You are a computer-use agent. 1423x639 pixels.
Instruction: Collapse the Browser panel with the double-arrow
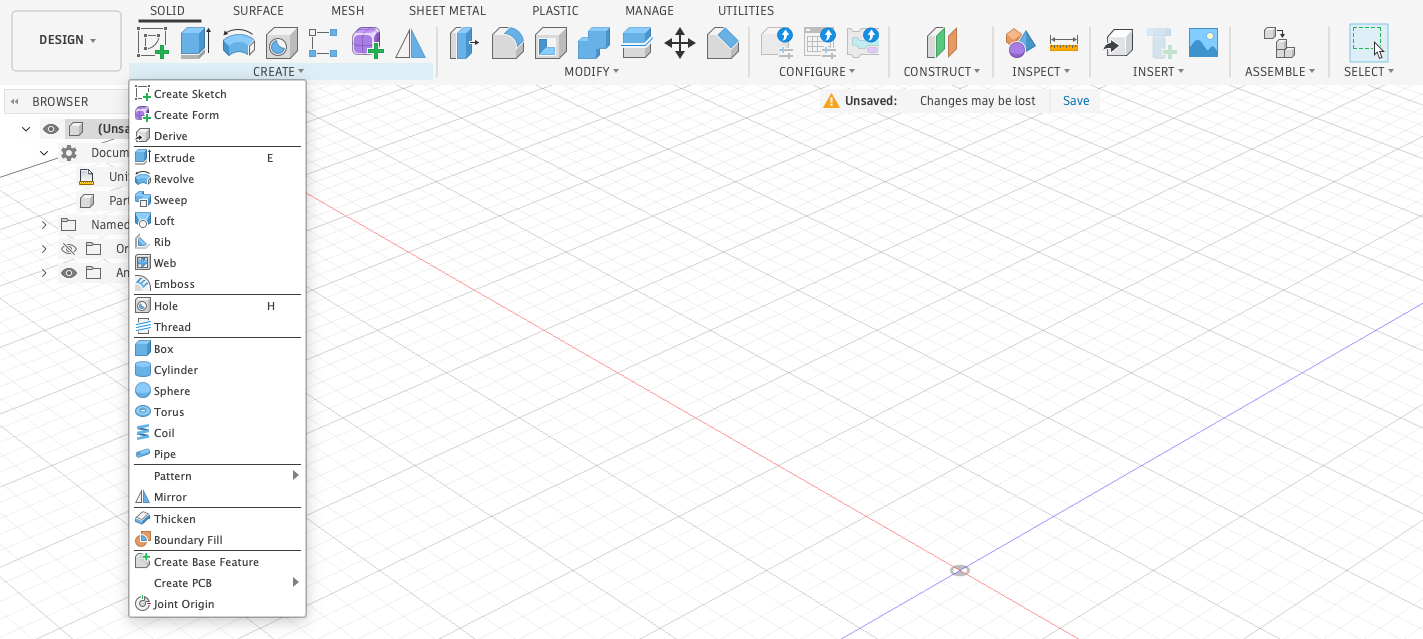(15, 102)
